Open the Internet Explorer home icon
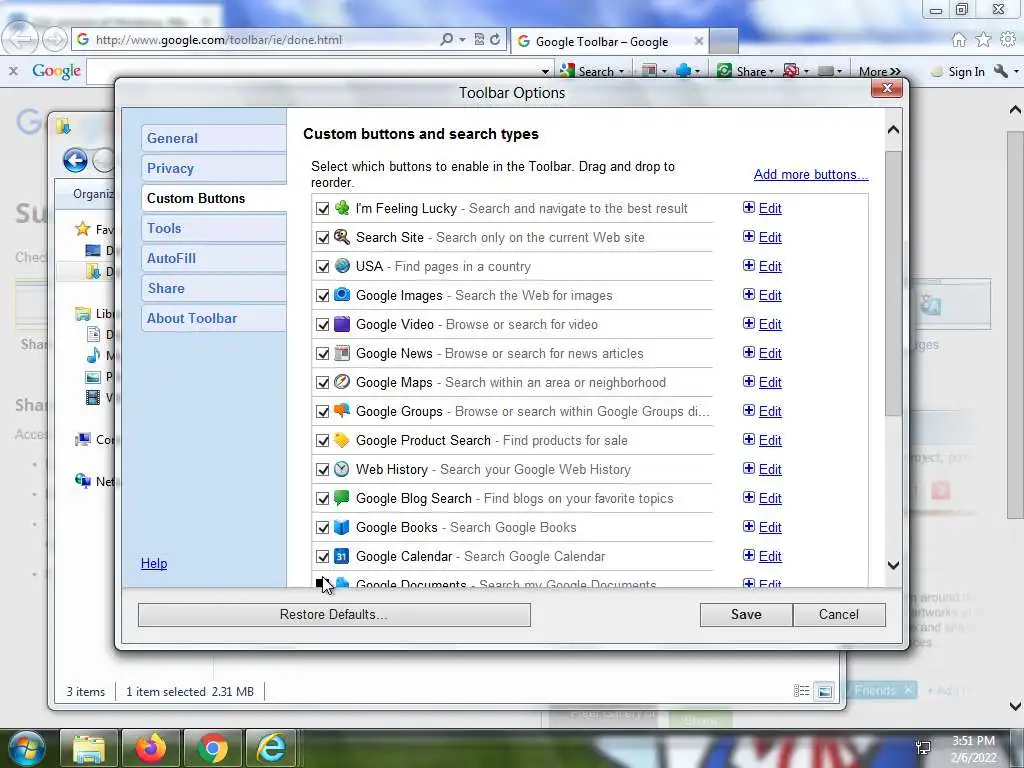The width and height of the screenshot is (1024, 768). [x=959, y=40]
